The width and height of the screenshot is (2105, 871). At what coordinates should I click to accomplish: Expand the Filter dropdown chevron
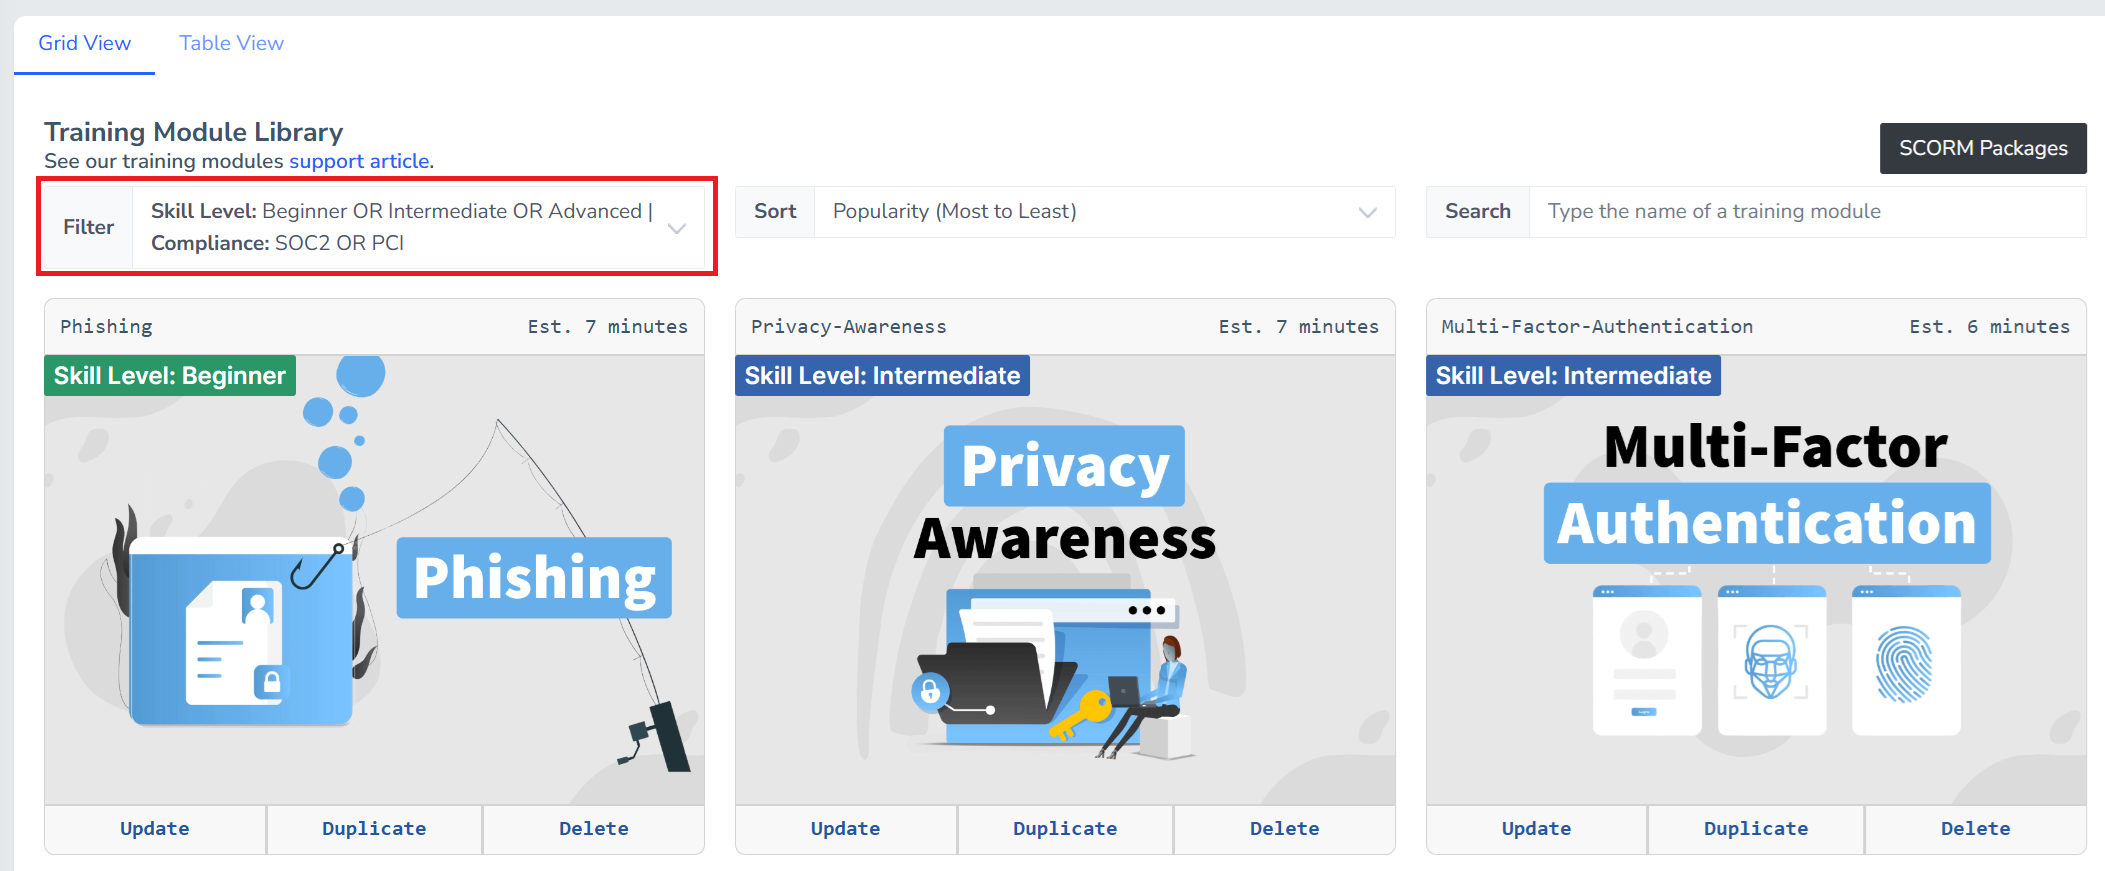pyautogui.click(x=677, y=228)
